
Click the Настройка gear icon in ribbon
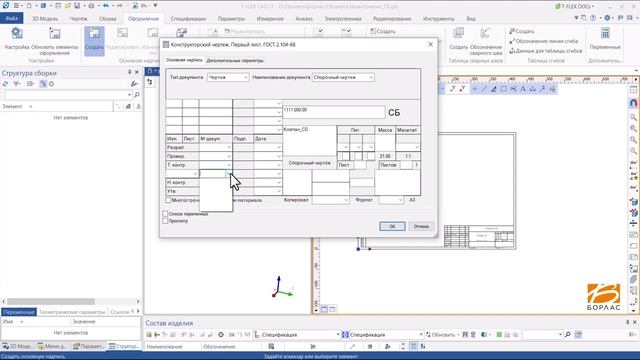17,34
